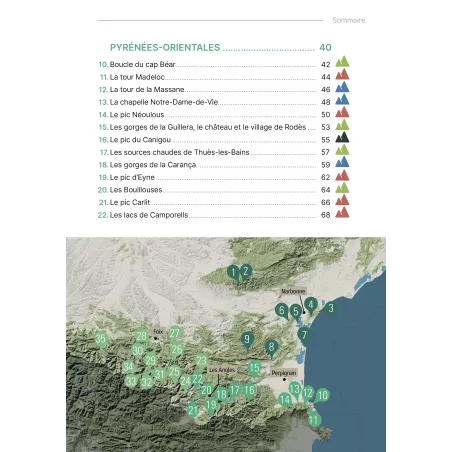Click map marker 27 near Foix
The height and width of the screenshot is (452, 452).
tap(175, 334)
